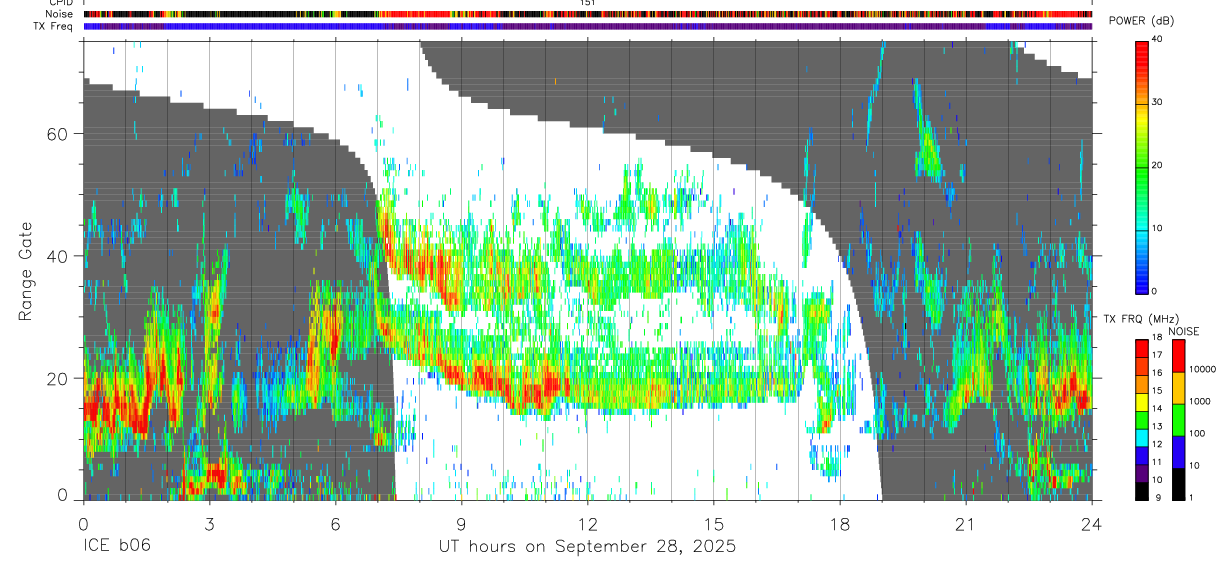Select black 1-10 segment of NOISE legend

tap(1178, 483)
